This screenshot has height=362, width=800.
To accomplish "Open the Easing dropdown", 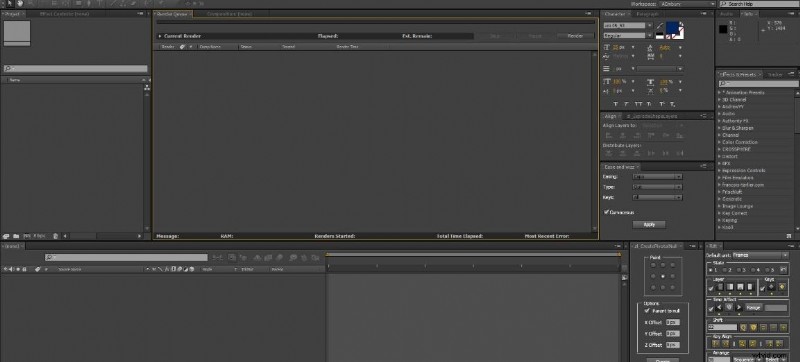I will (657, 176).
